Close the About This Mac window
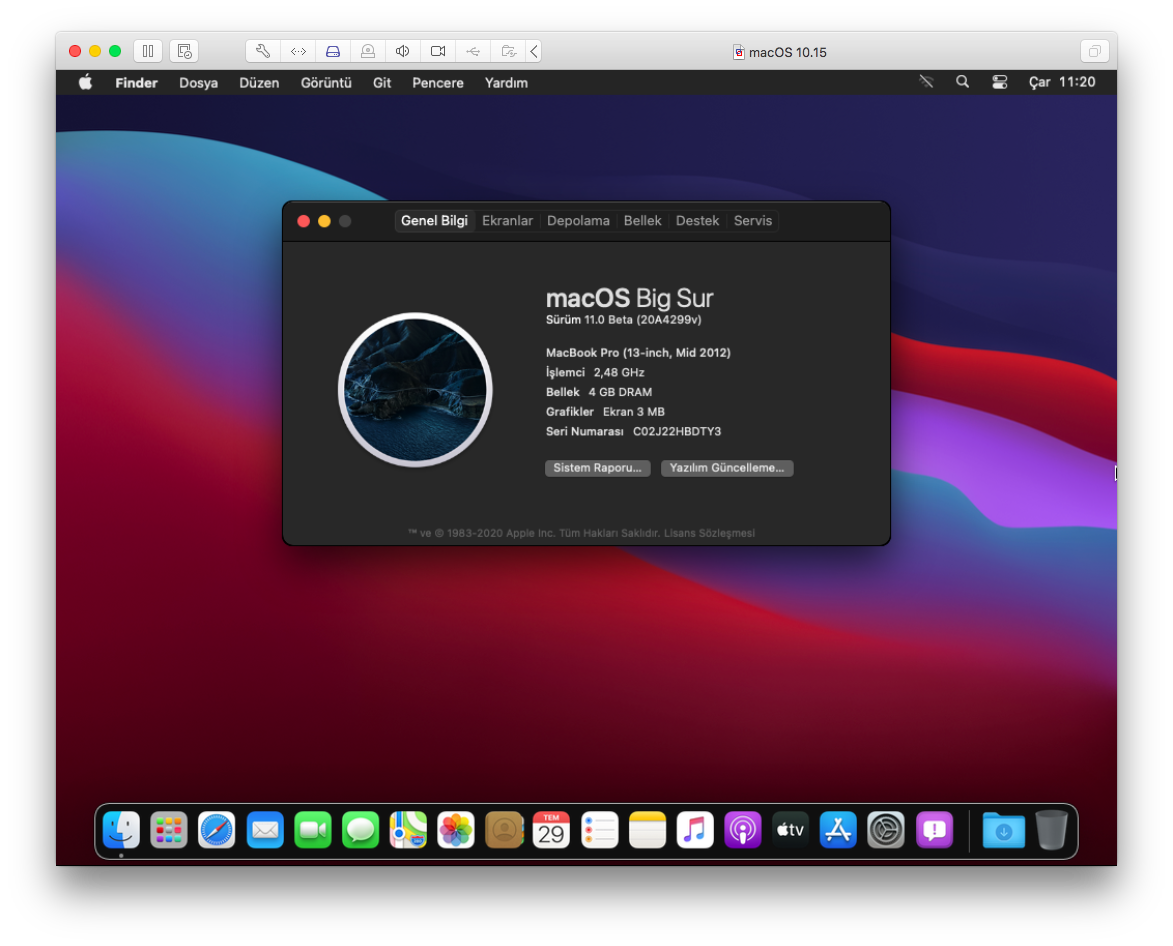 [304, 221]
